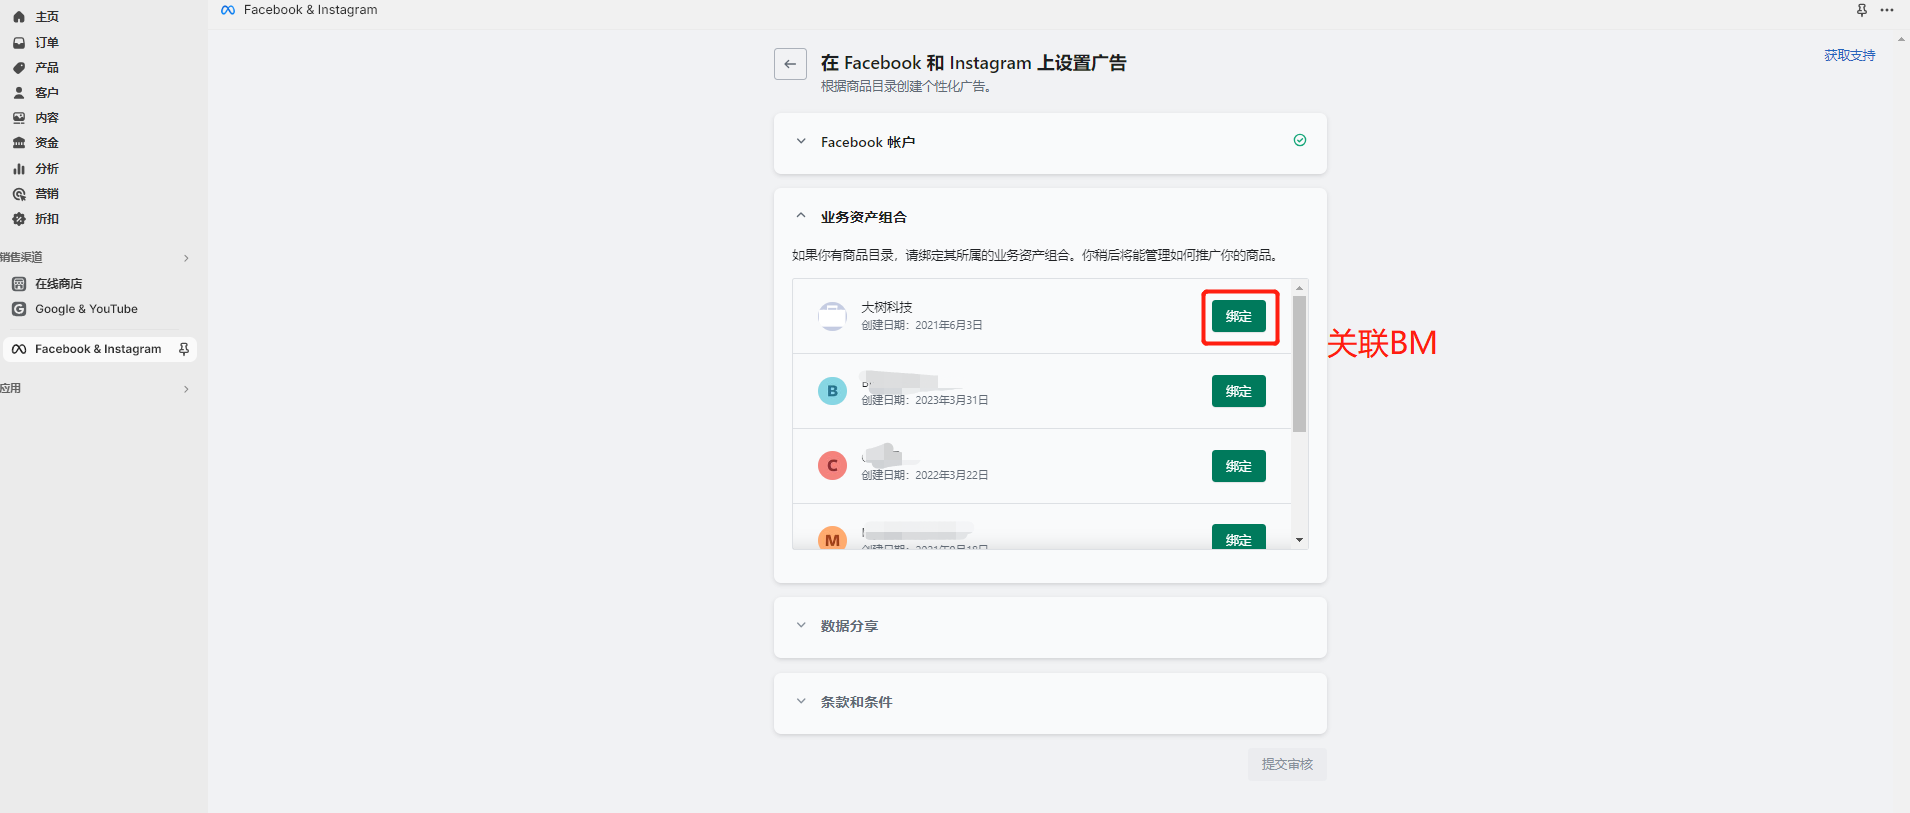Click the 内容 content icon
The image size is (1910, 813).
pos(19,118)
